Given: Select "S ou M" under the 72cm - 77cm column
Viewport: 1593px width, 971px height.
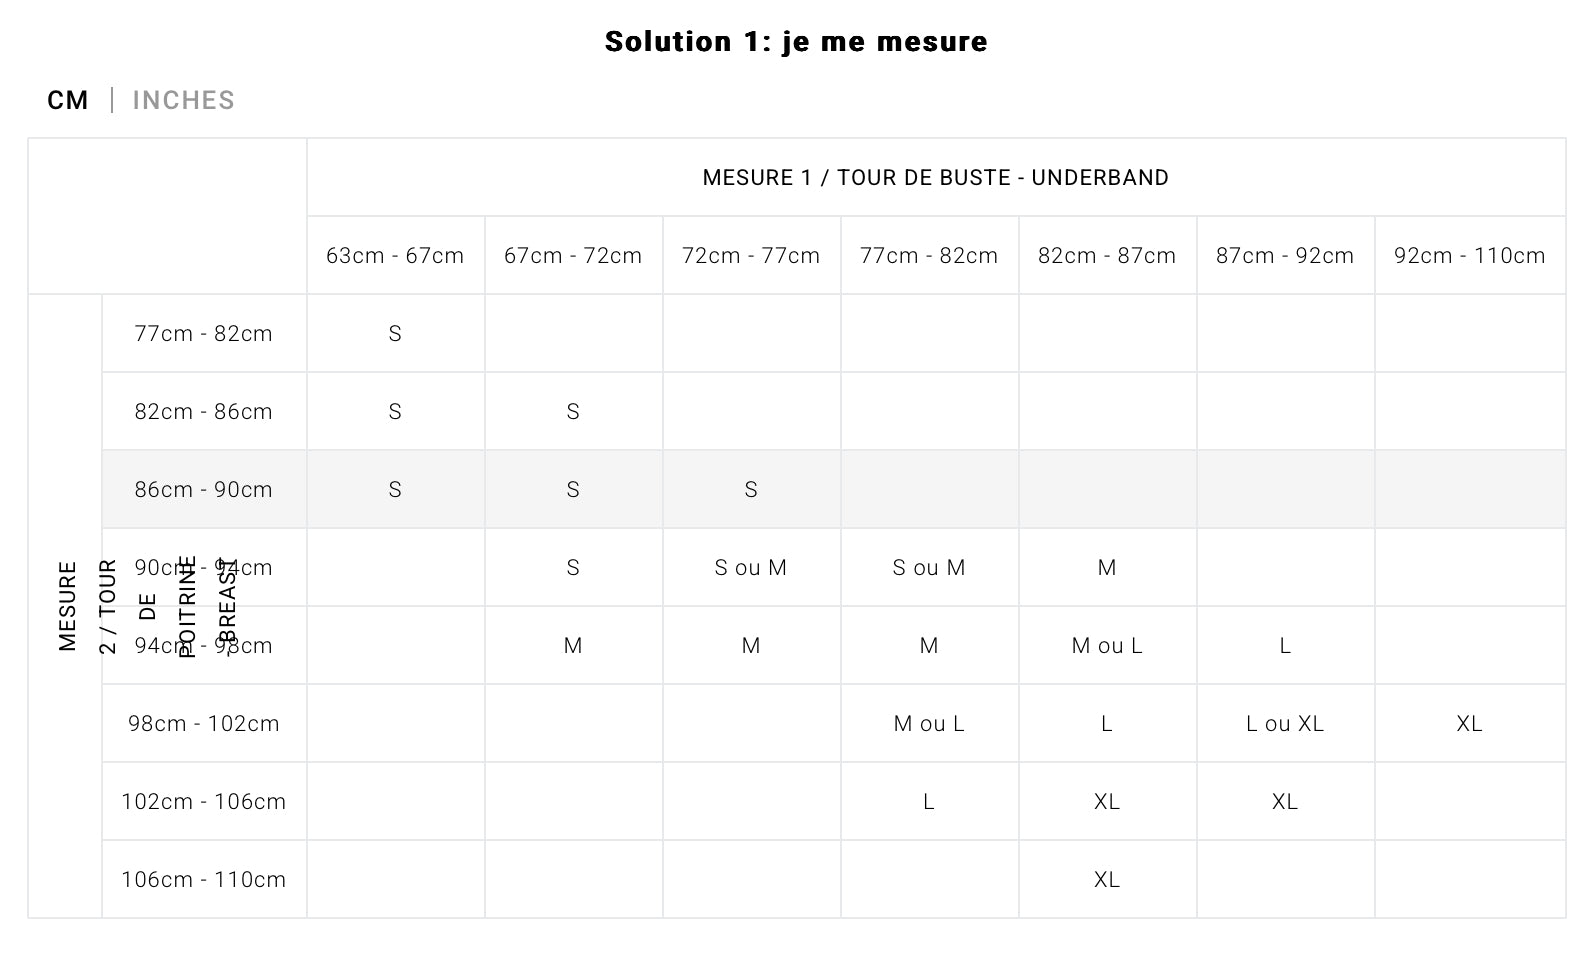Looking at the screenshot, I should click(750, 567).
